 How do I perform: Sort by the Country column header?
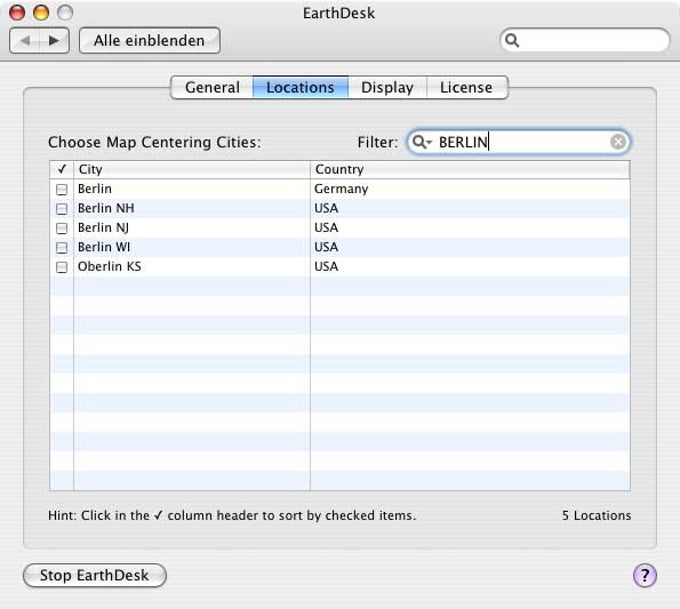[x=470, y=169]
